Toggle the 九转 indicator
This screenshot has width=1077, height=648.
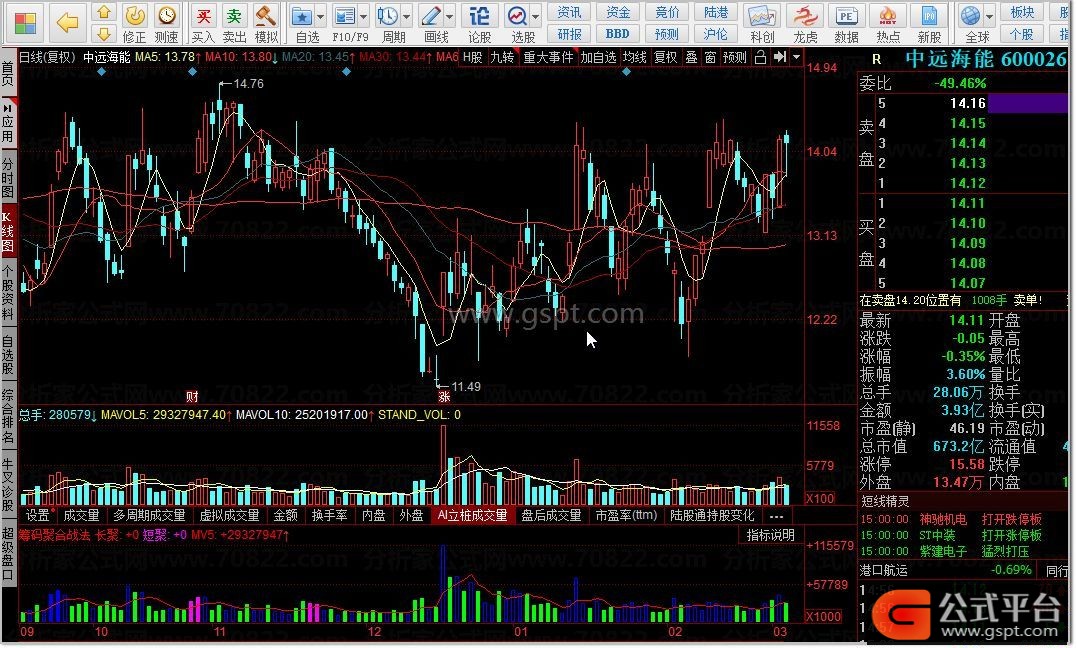[502, 57]
